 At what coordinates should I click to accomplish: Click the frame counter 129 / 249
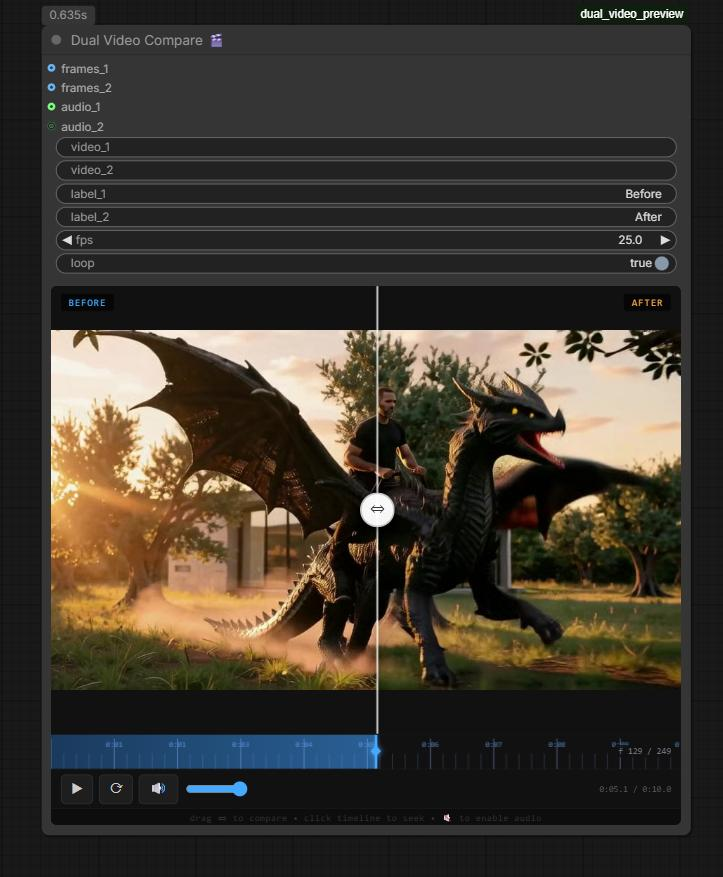pyautogui.click(x=645, y=751)
